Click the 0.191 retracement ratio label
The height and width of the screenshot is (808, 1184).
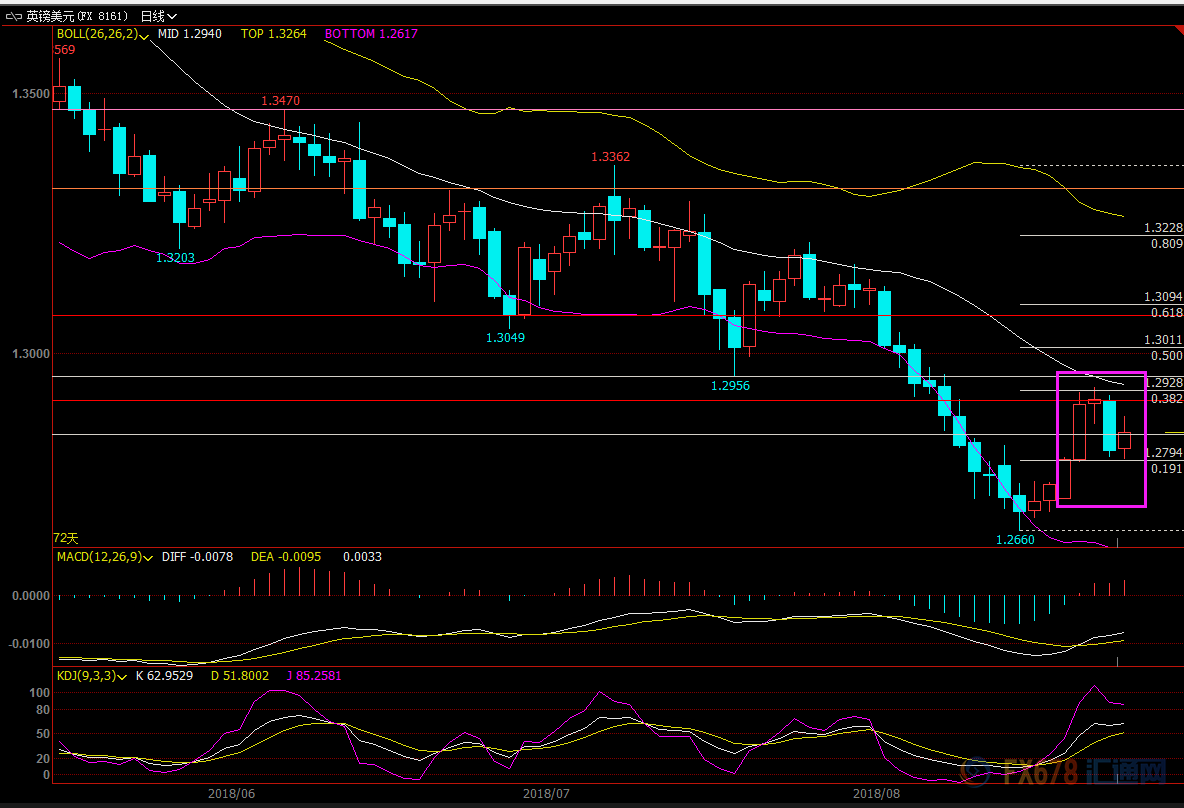click(x=1167, y=469)
